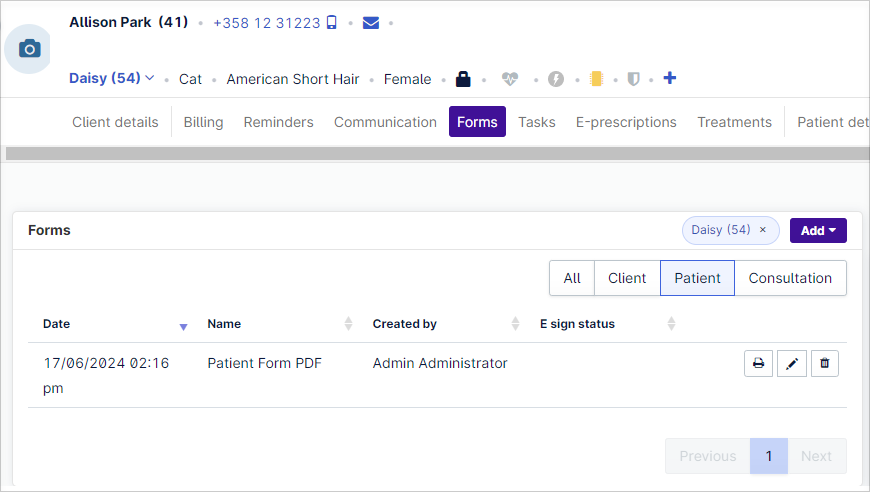This screenshot has height=492, width=870.
Task: Filter forms by Consultation
Action: tap(790, 278)
